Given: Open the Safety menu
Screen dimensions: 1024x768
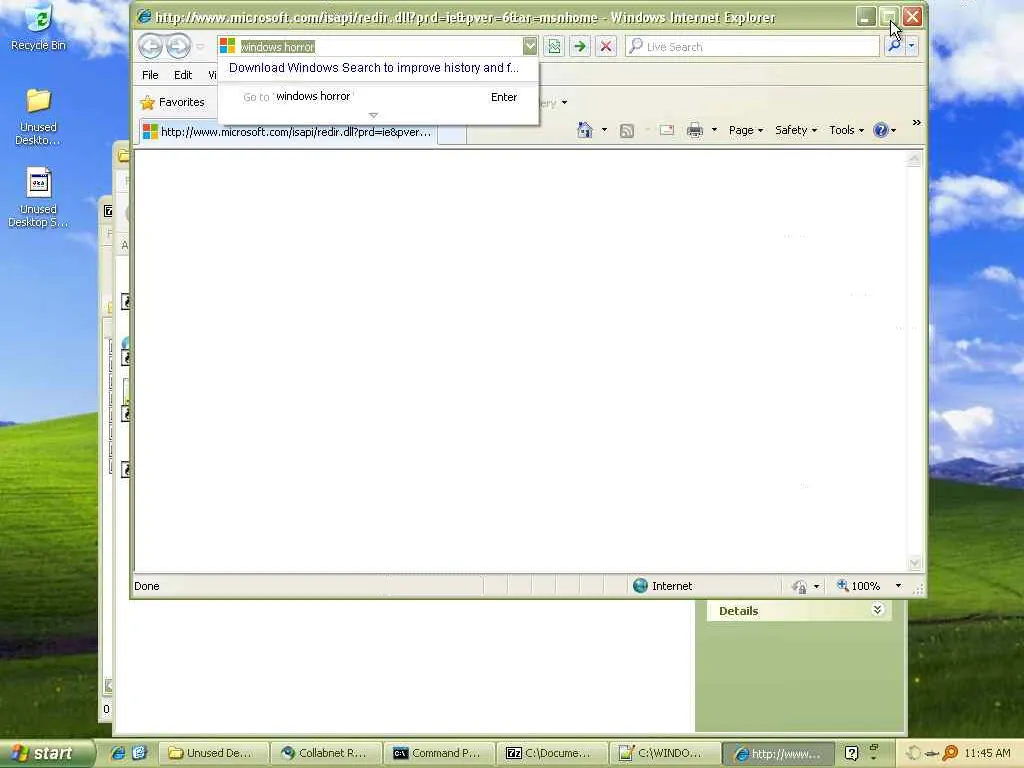Looking at the screenshot, I should pos(796,130).
